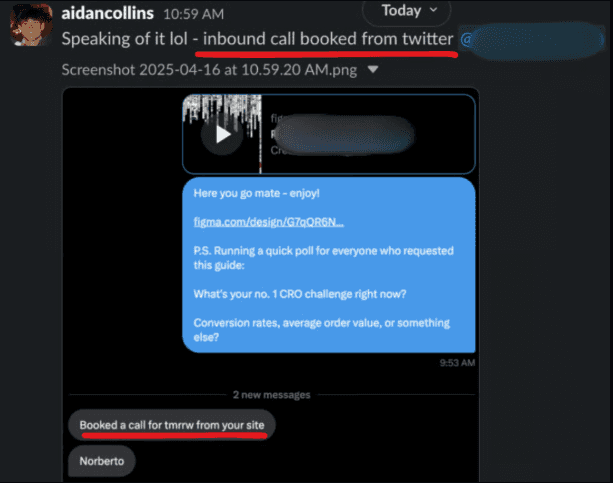Screen dimensions: 613x483
Task: Open the 10:59 AM message timestamp
Action: click(194, 14)
